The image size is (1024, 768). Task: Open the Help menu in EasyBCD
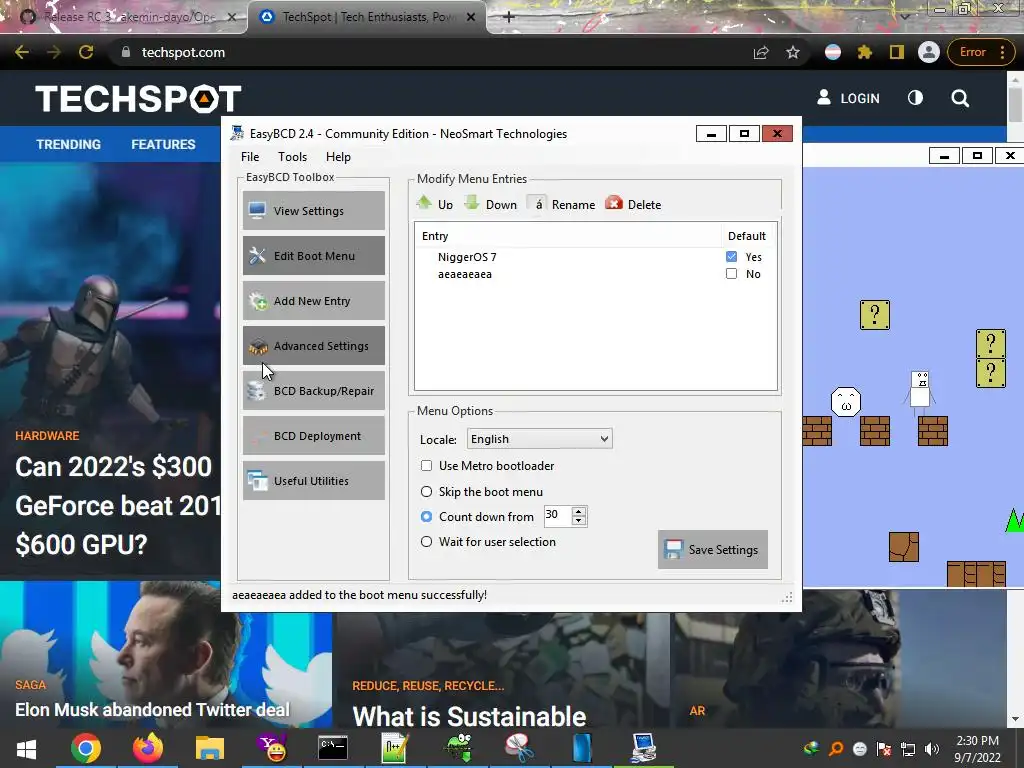[338, 157]
